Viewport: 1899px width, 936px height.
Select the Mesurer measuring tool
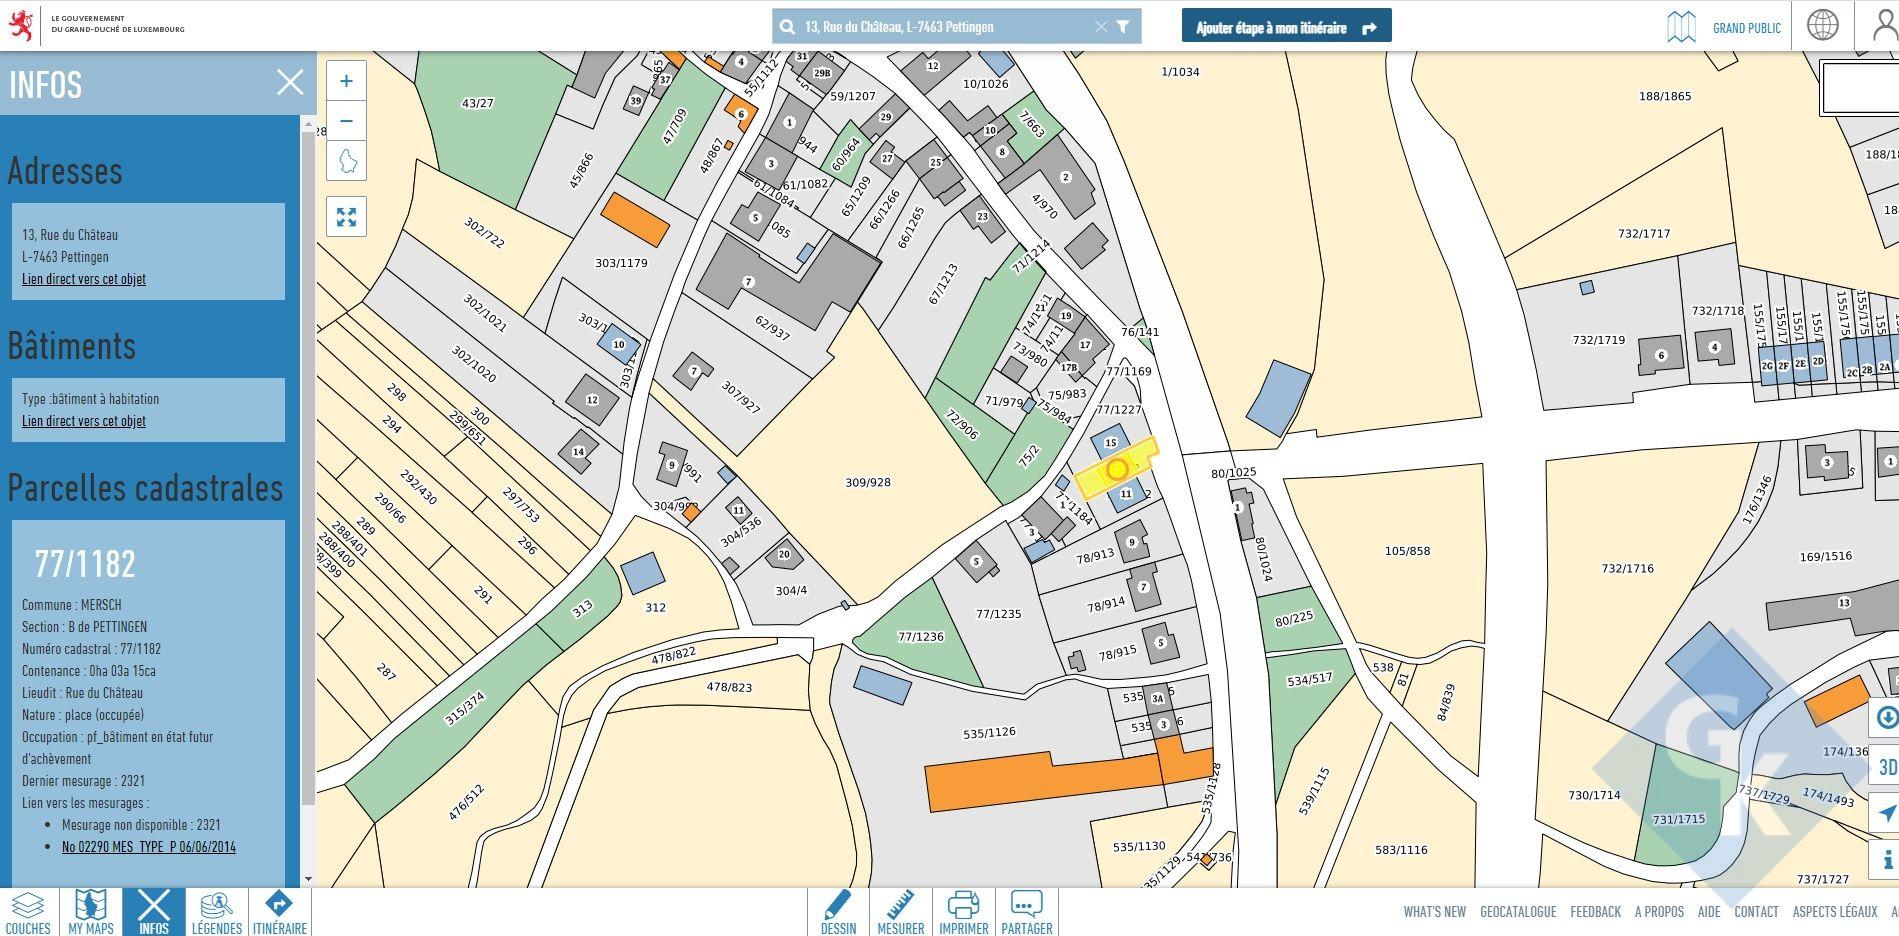(900, 912)
